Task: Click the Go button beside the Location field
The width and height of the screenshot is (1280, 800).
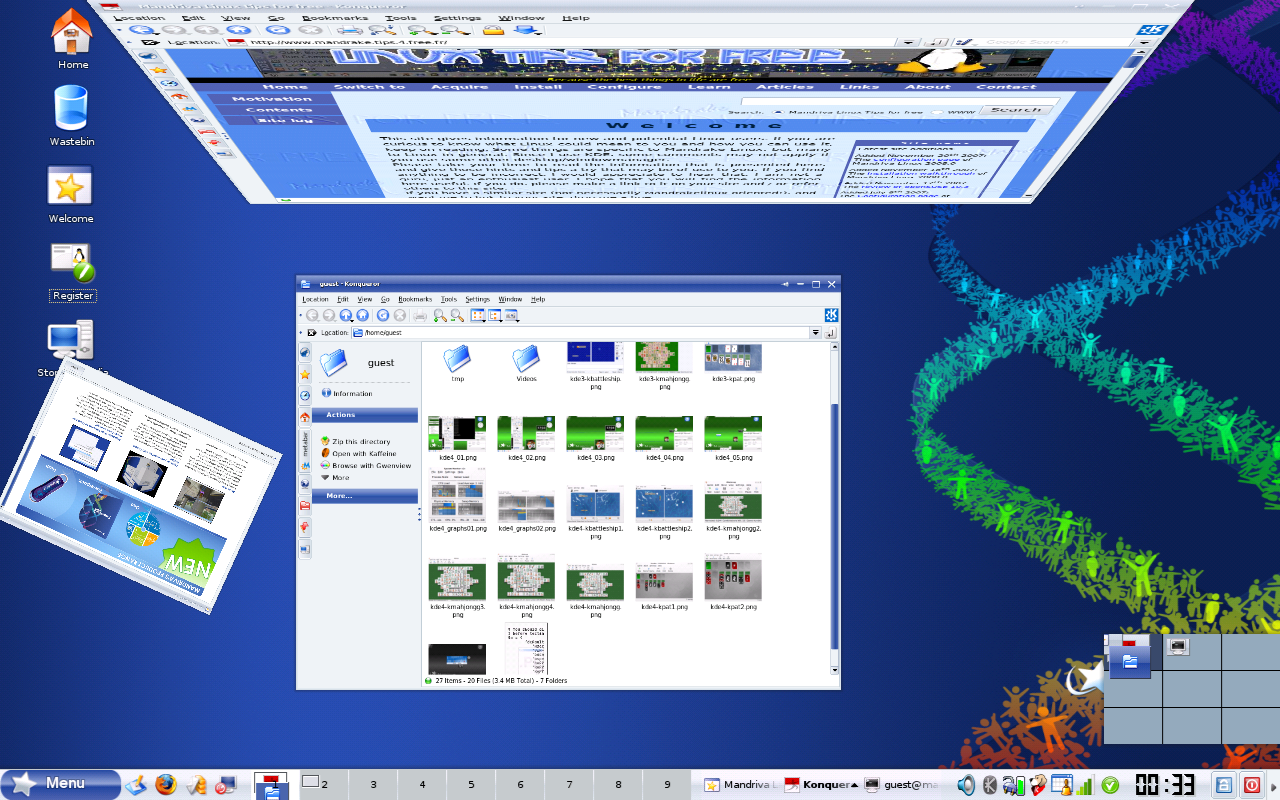Action: coord(830,332)
